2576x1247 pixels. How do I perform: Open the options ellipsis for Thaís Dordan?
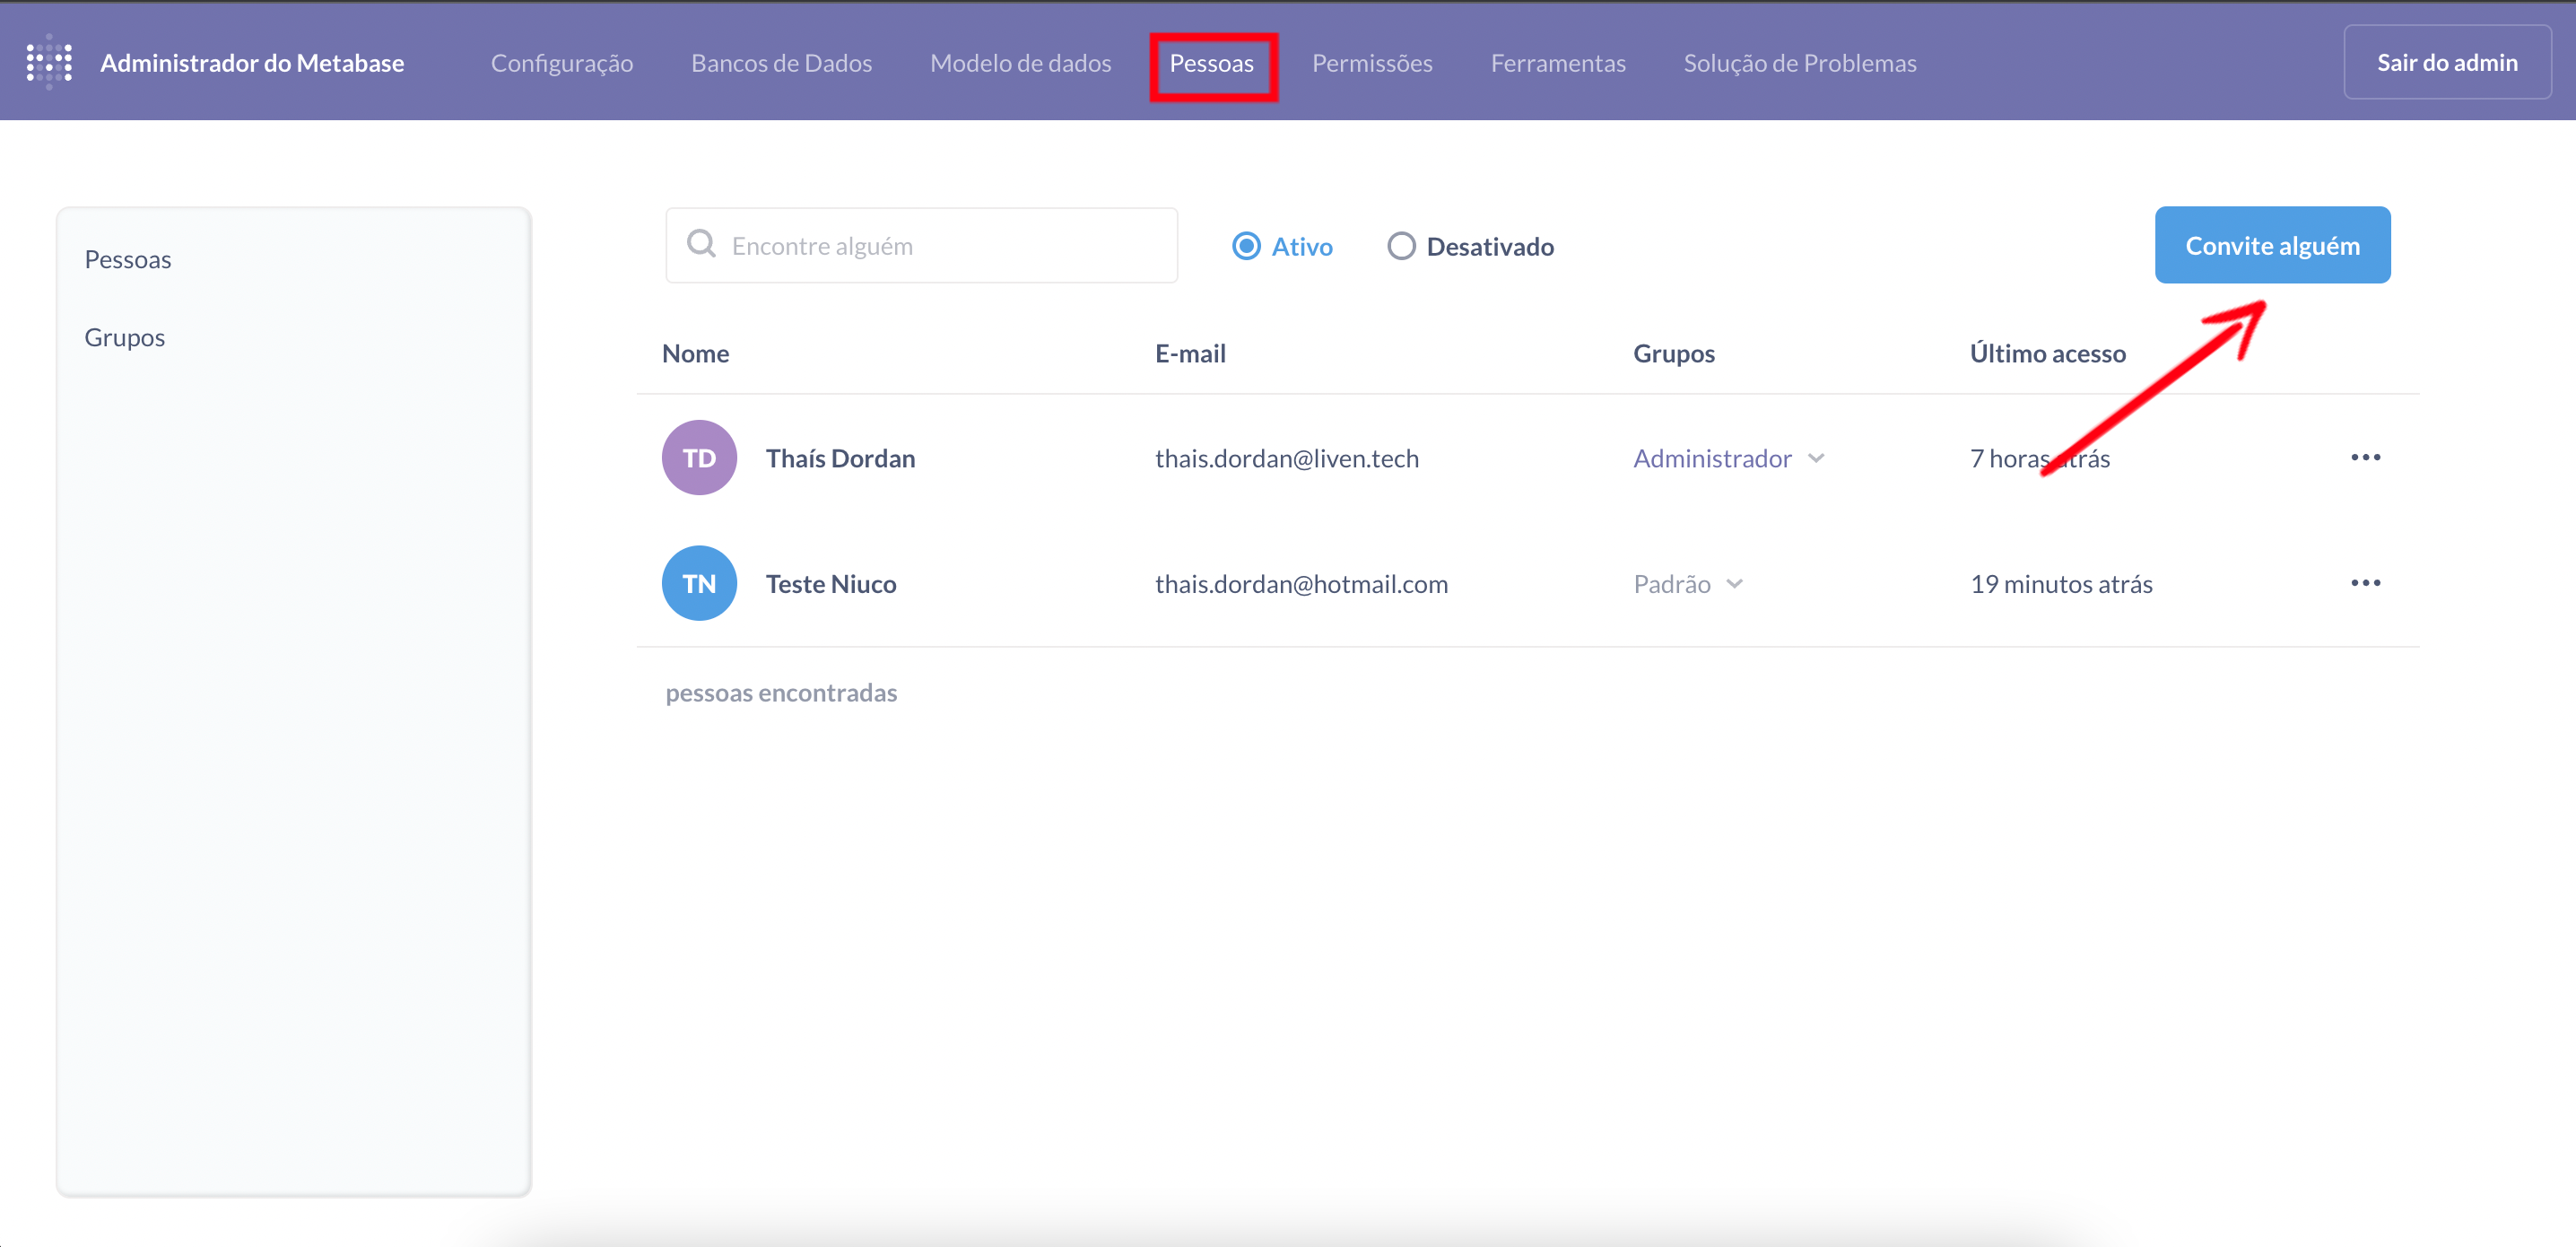coord(2365,458)
